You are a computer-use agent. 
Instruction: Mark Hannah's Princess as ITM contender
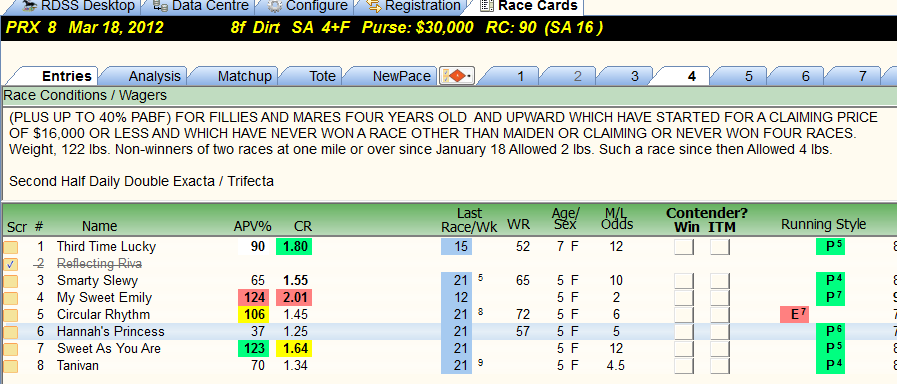coord(720,332)
